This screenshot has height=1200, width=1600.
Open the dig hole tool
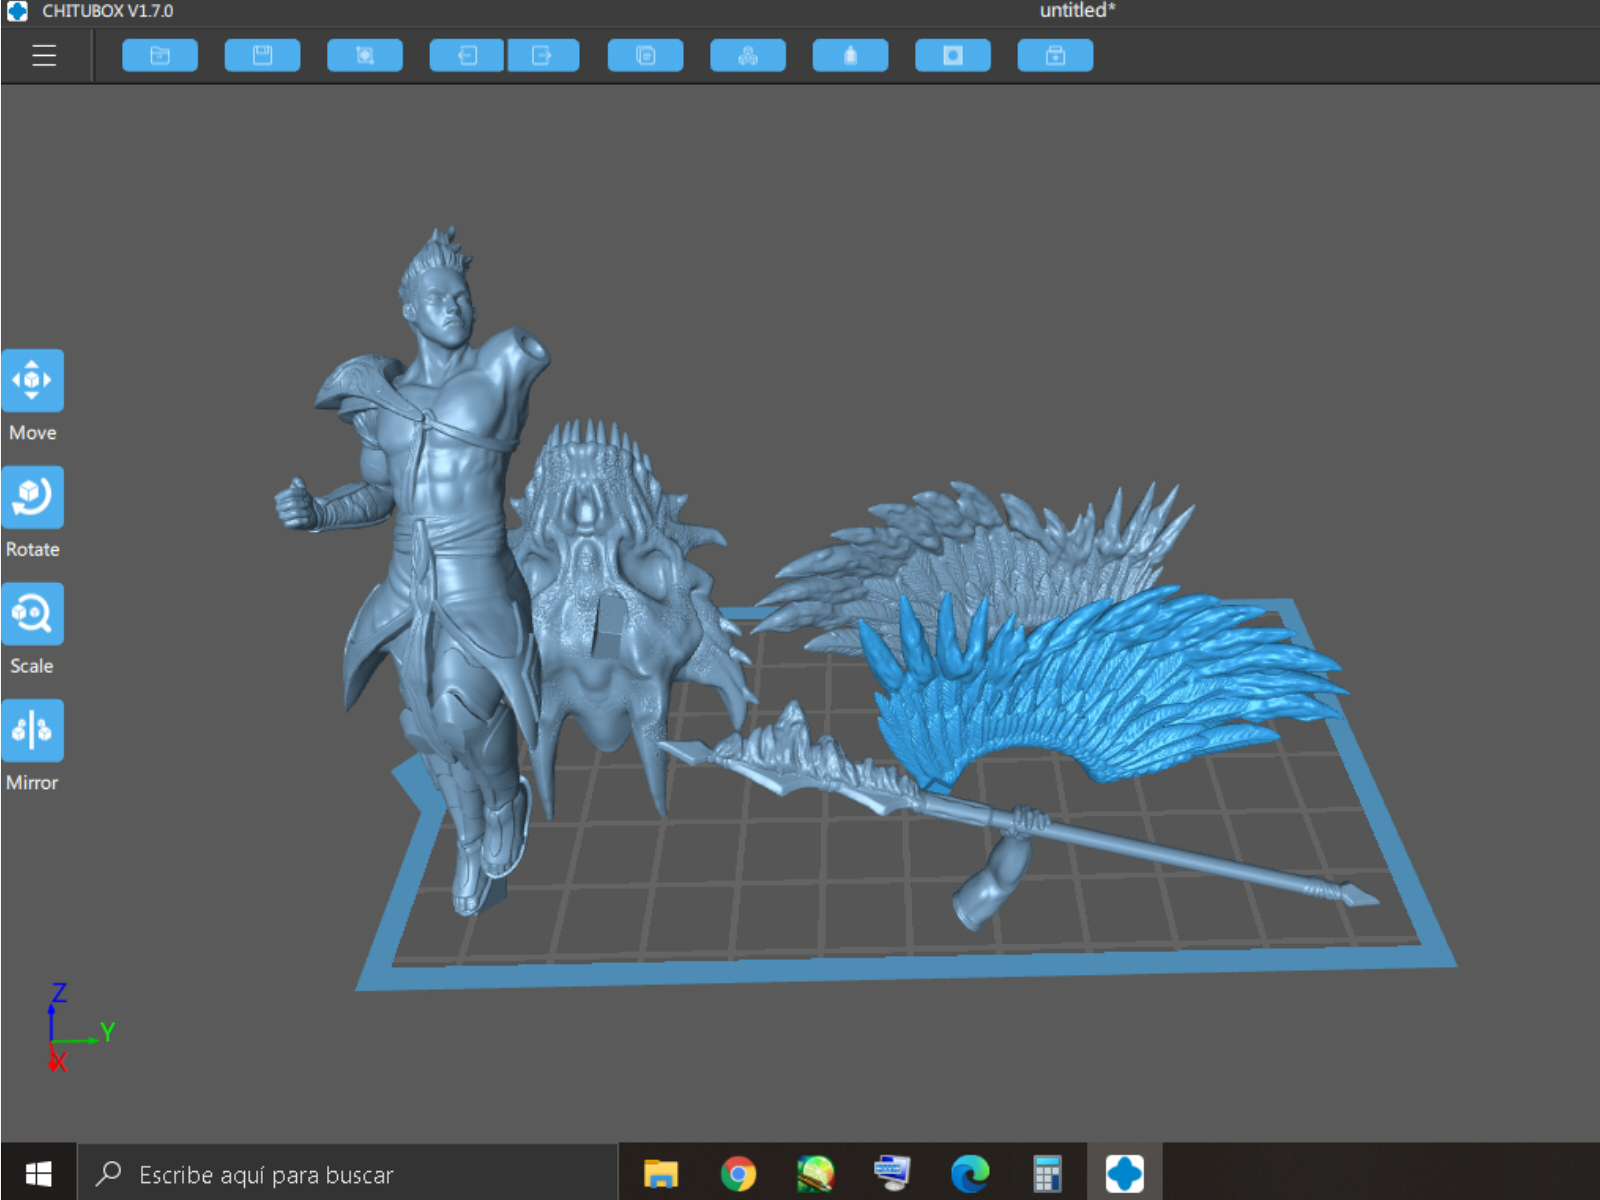[952, 55]
